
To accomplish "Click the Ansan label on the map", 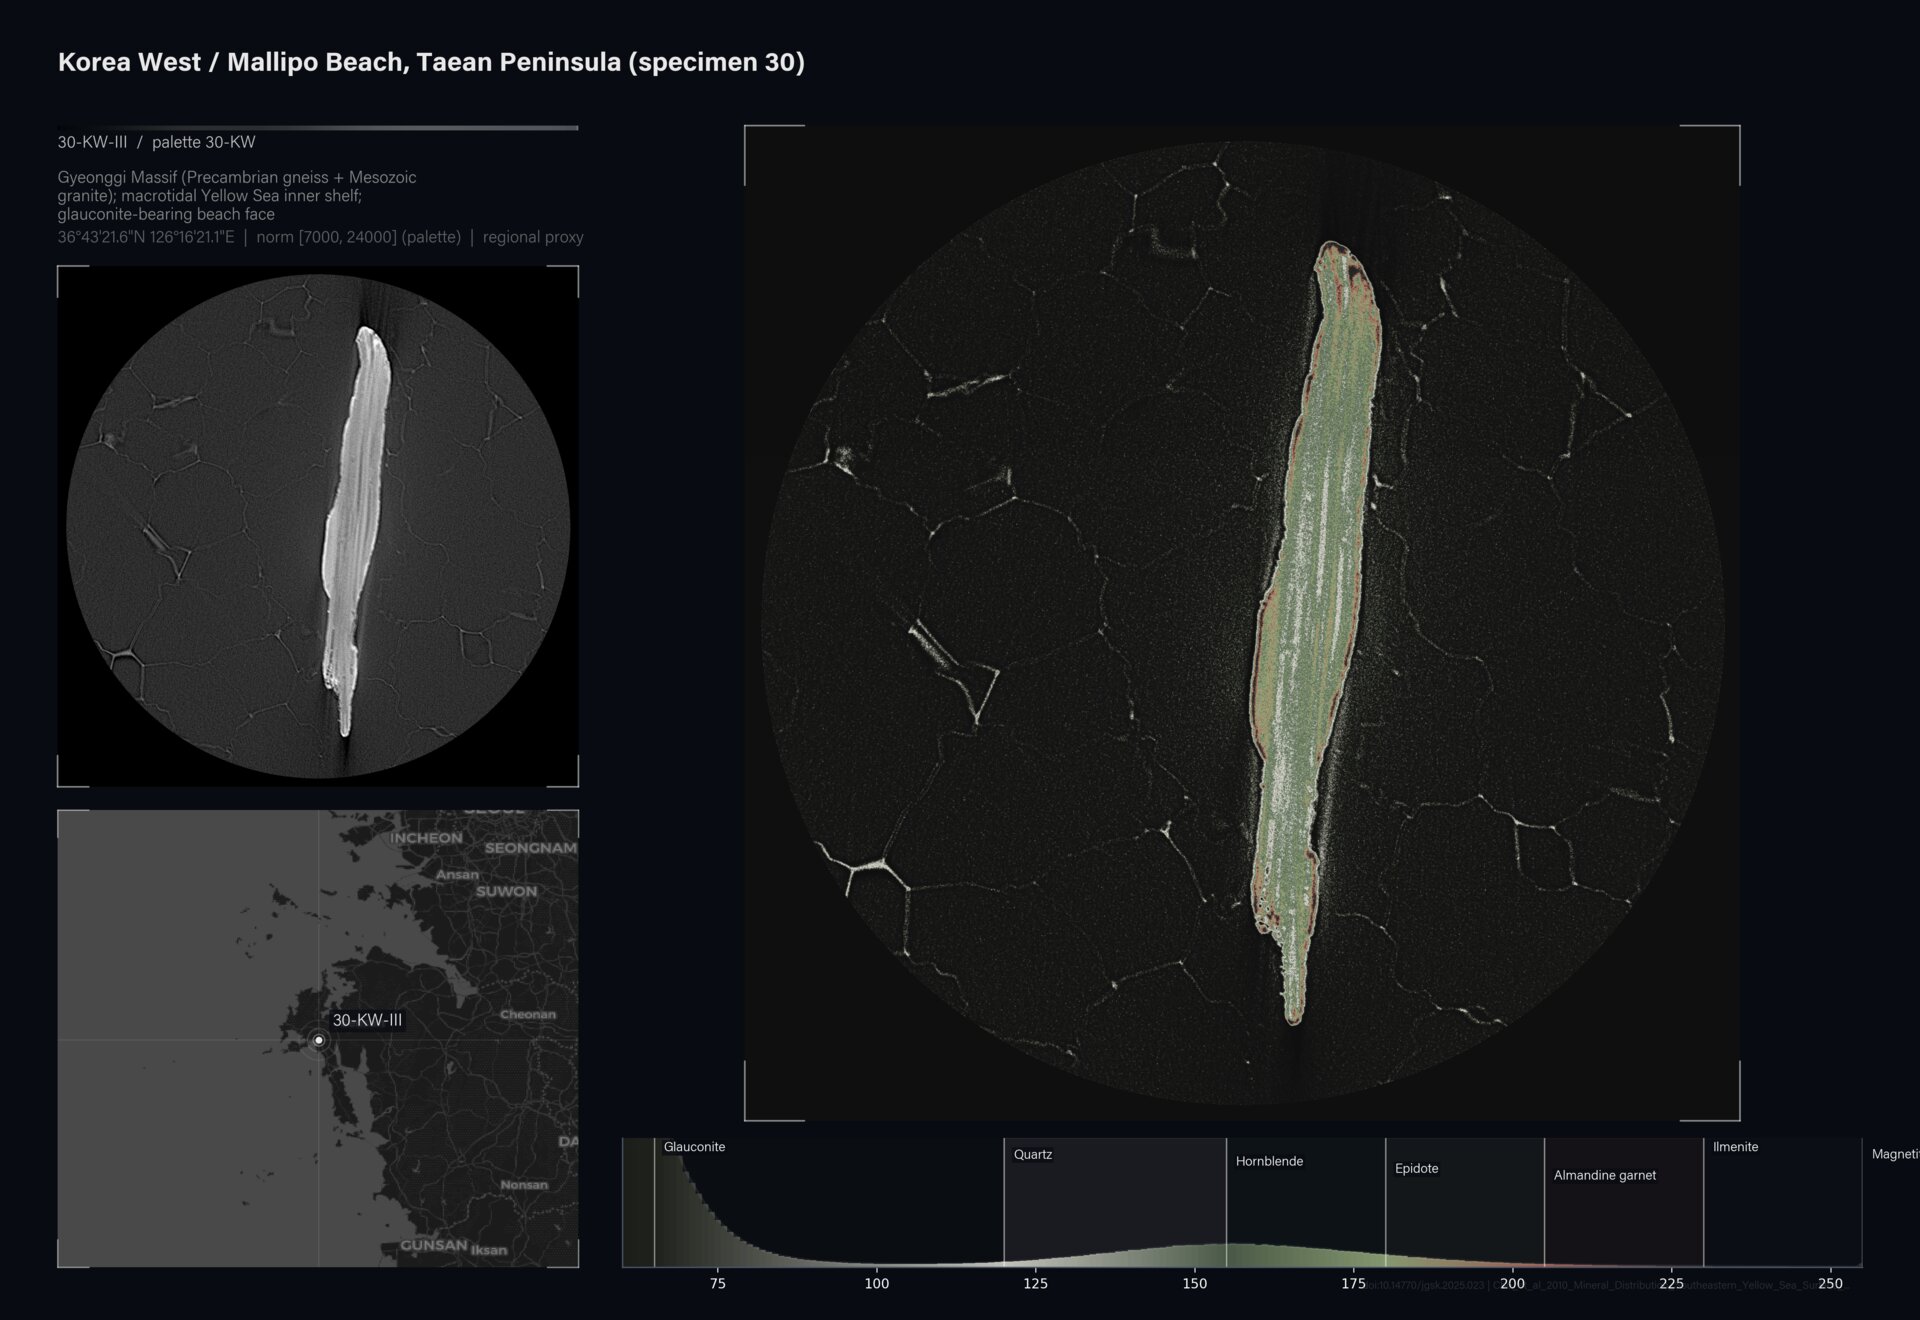I will [457, 874].
